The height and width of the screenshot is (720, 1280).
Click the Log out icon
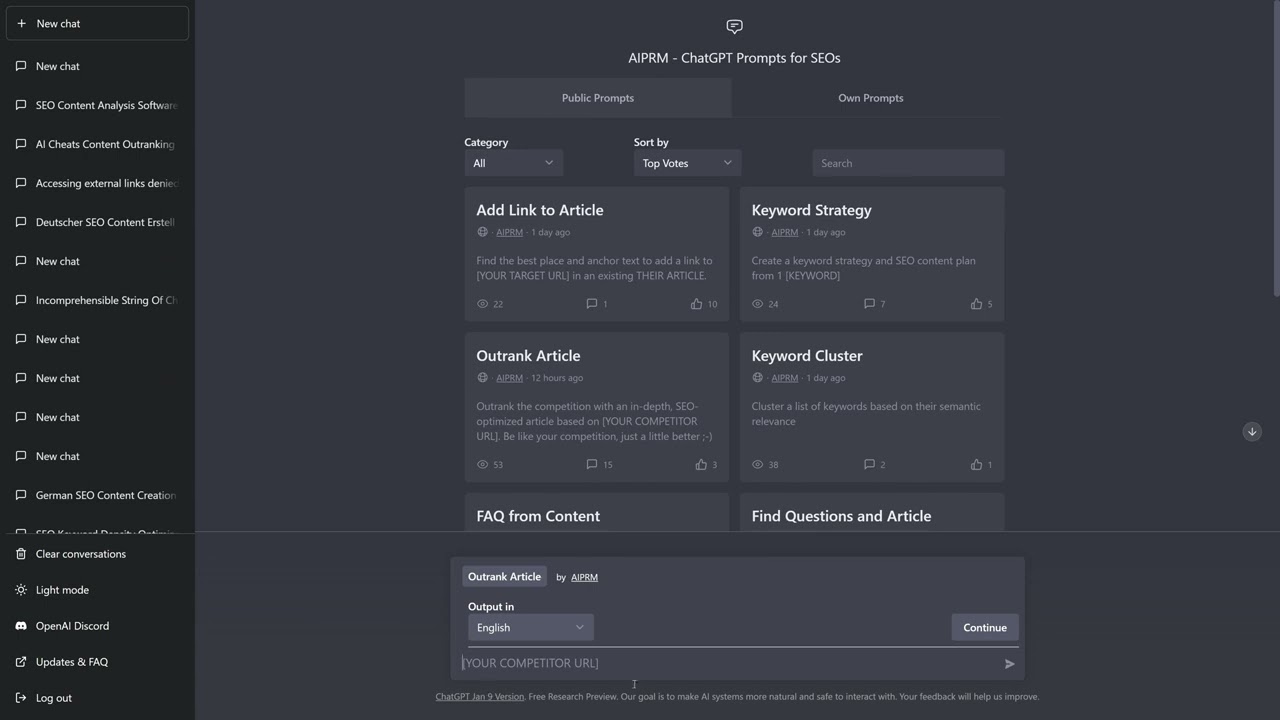pos(20,697)
